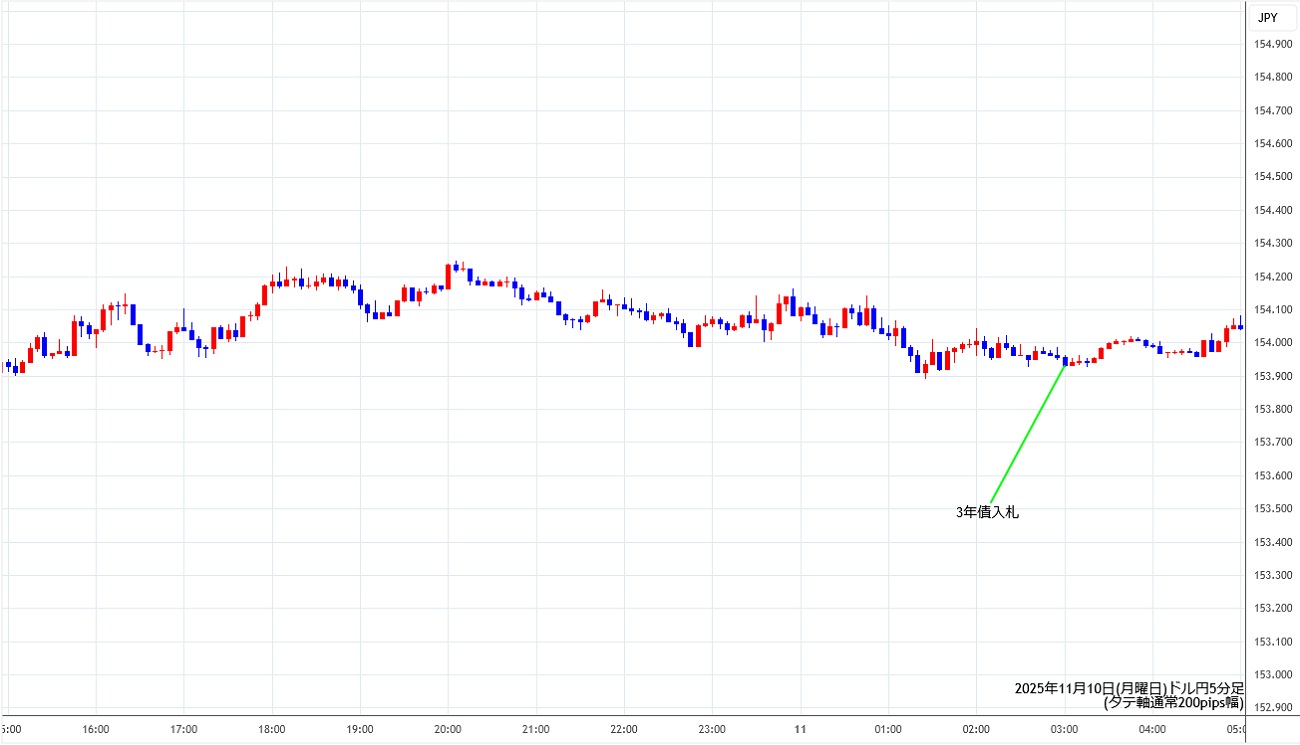The height and width of the screenshot is (745, 1300).
Task: Click the 153.500 price axis label
Action: coord(1270,509)
